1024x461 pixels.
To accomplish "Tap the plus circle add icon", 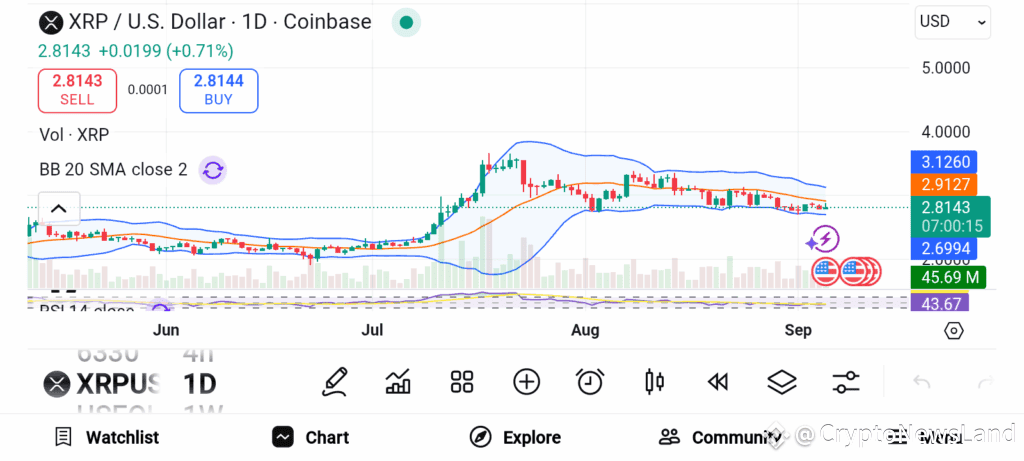I will click(526, 382).
